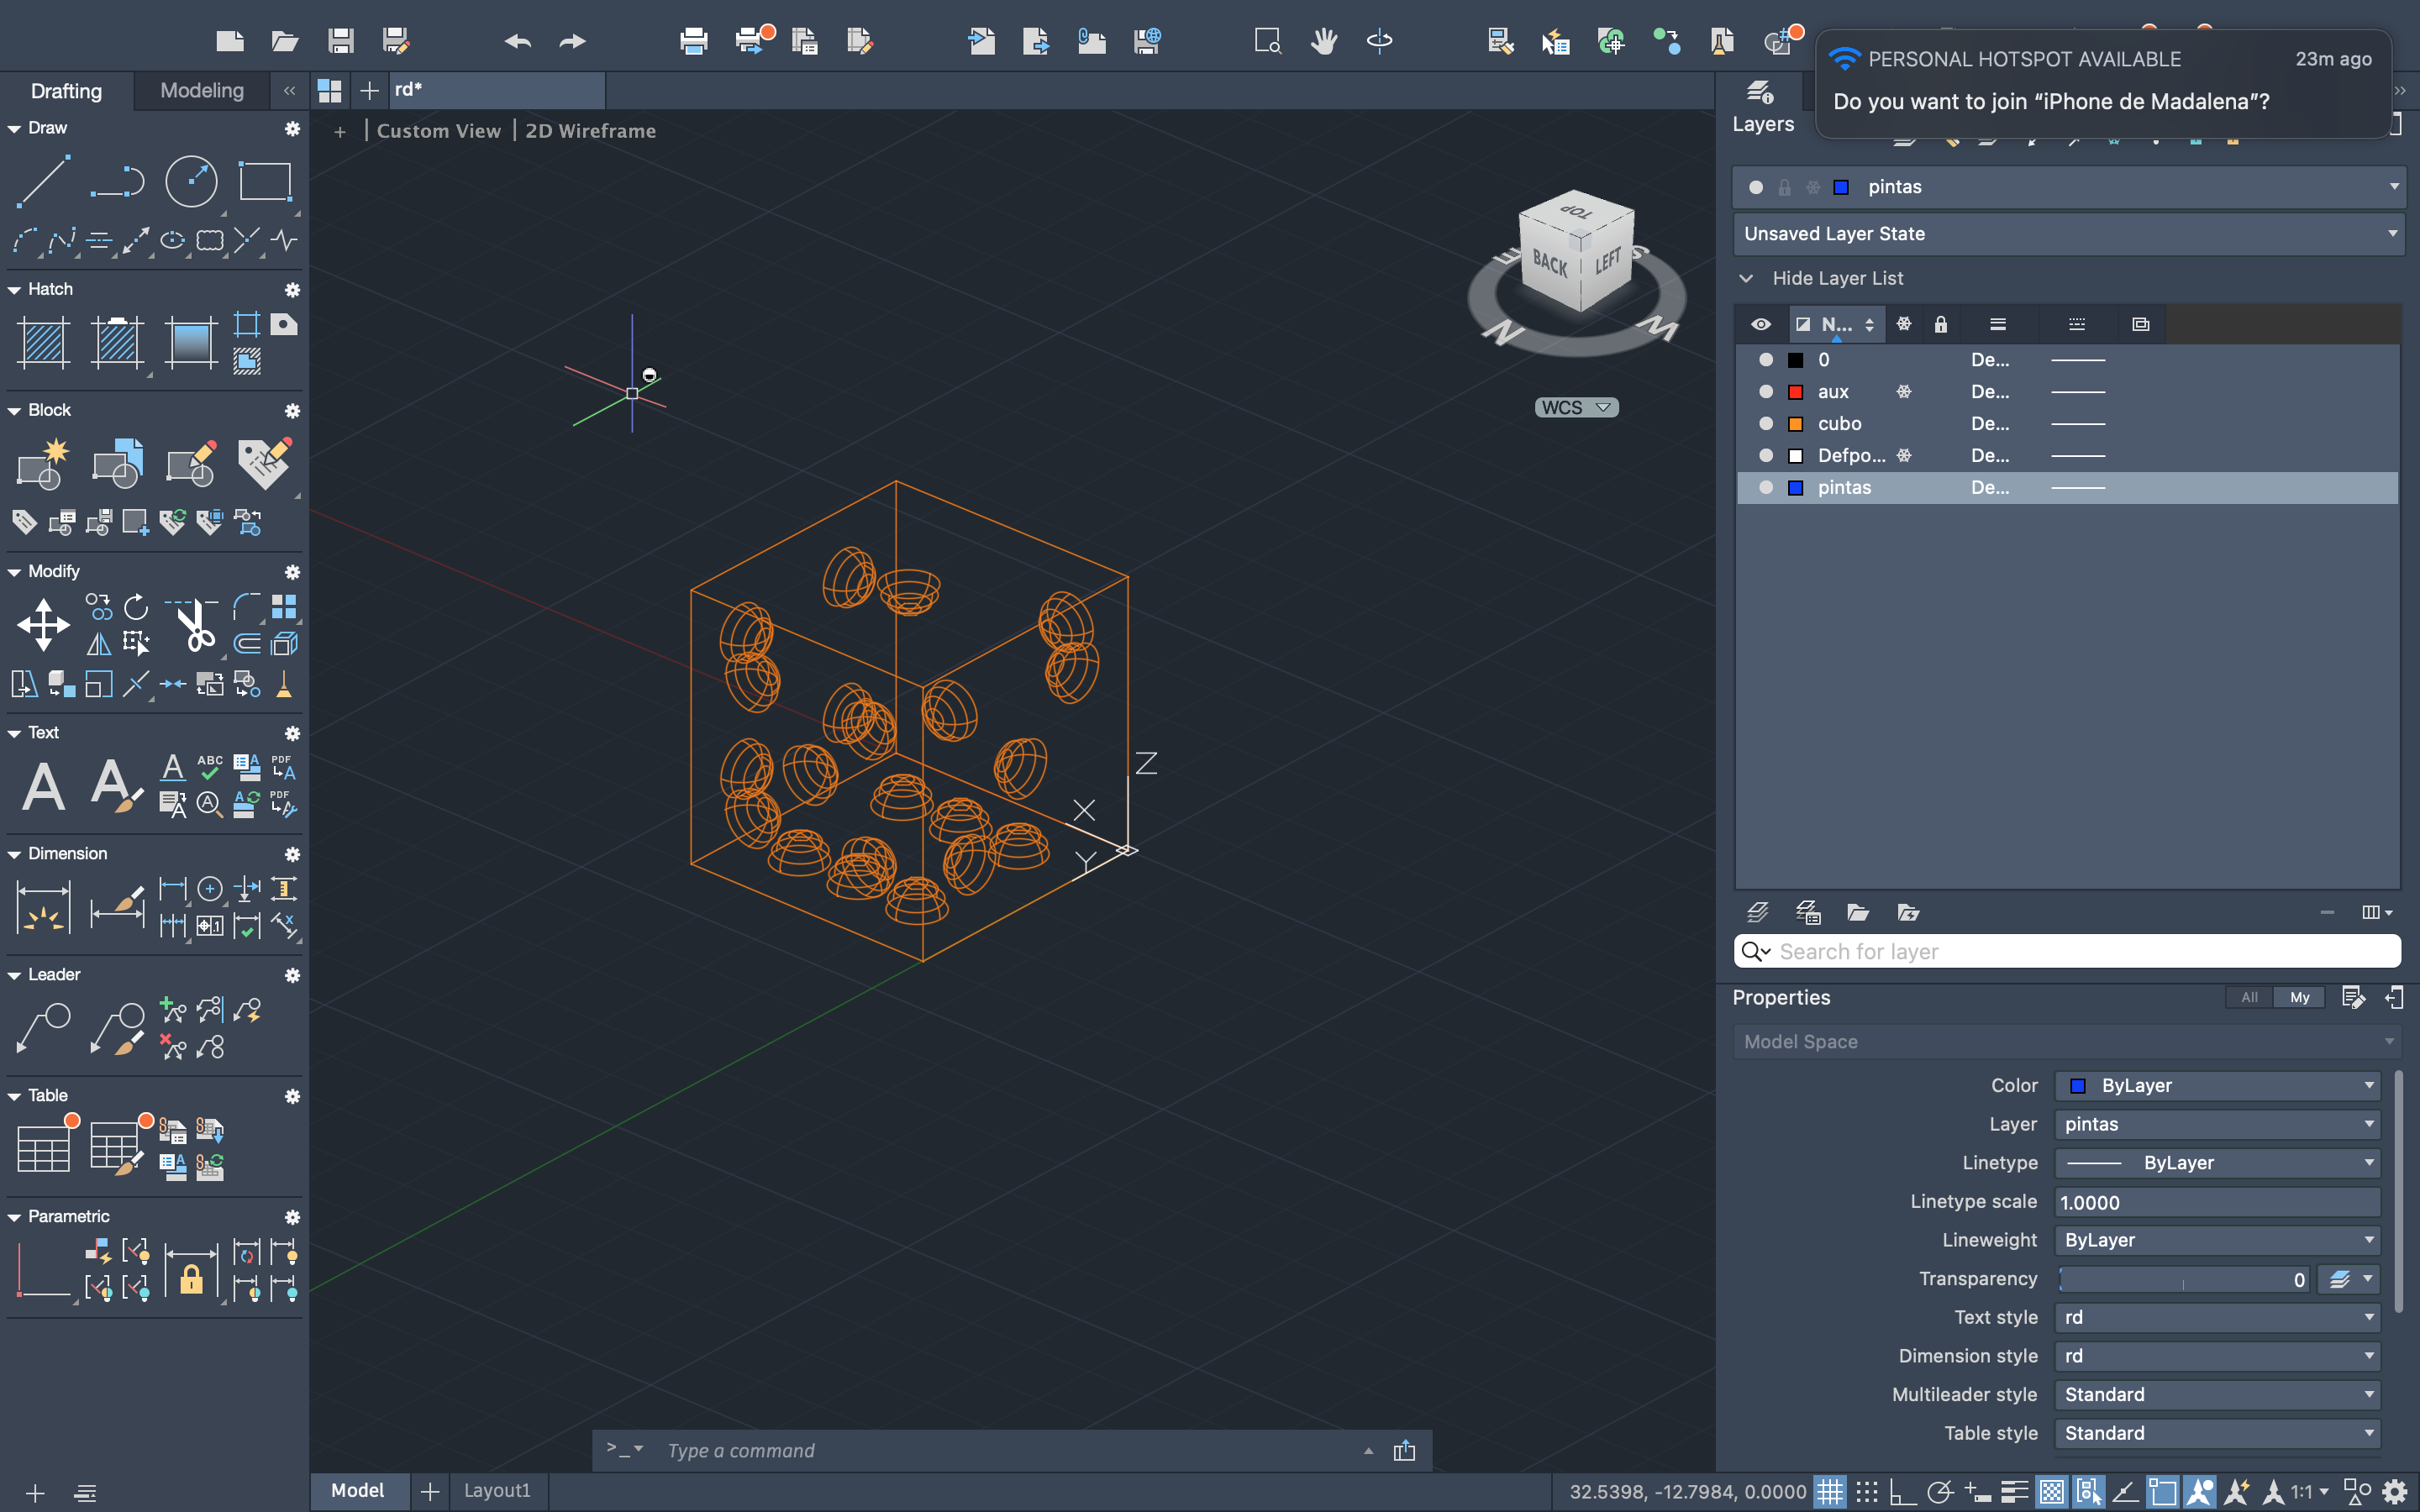Switch to the Layout1 tab

(x=497, y=1491)
